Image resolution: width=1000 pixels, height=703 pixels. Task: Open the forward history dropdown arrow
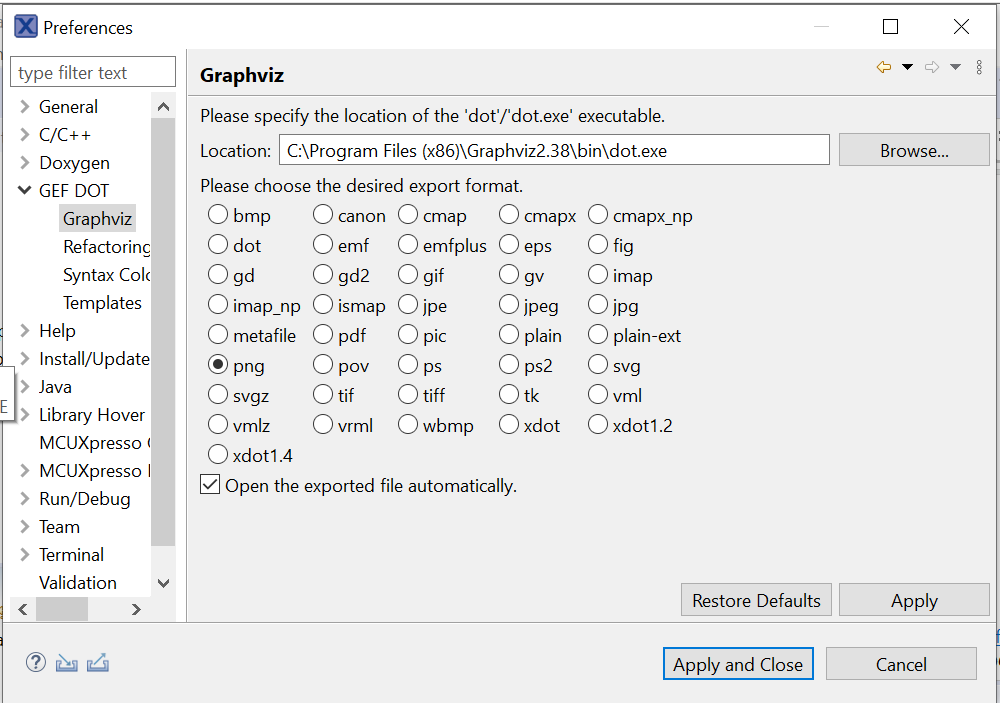955,67
